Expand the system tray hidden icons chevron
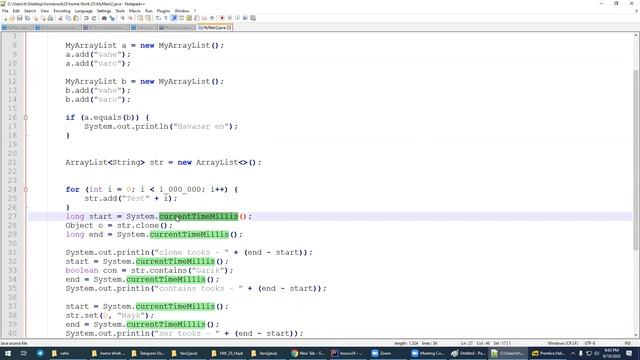The image size is (640, 360). tap(572, 353)
